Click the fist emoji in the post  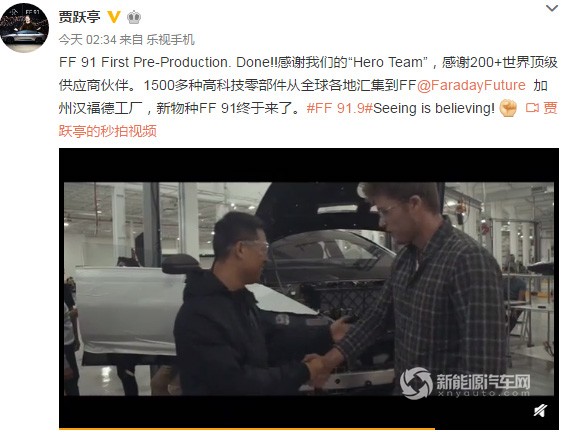pyautogui.click(x=508, y=108)
